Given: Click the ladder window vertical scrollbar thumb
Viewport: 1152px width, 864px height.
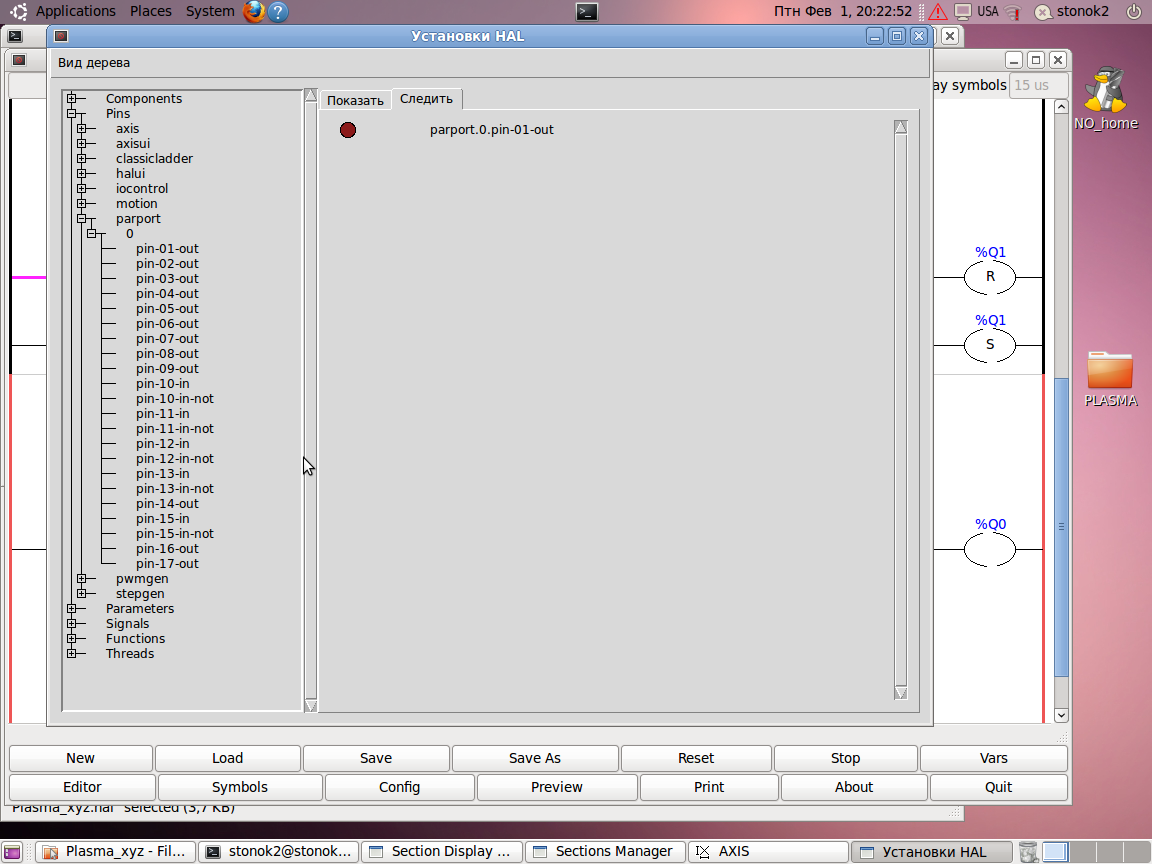Looking at the screenshot, I should tap(1061, 527).
